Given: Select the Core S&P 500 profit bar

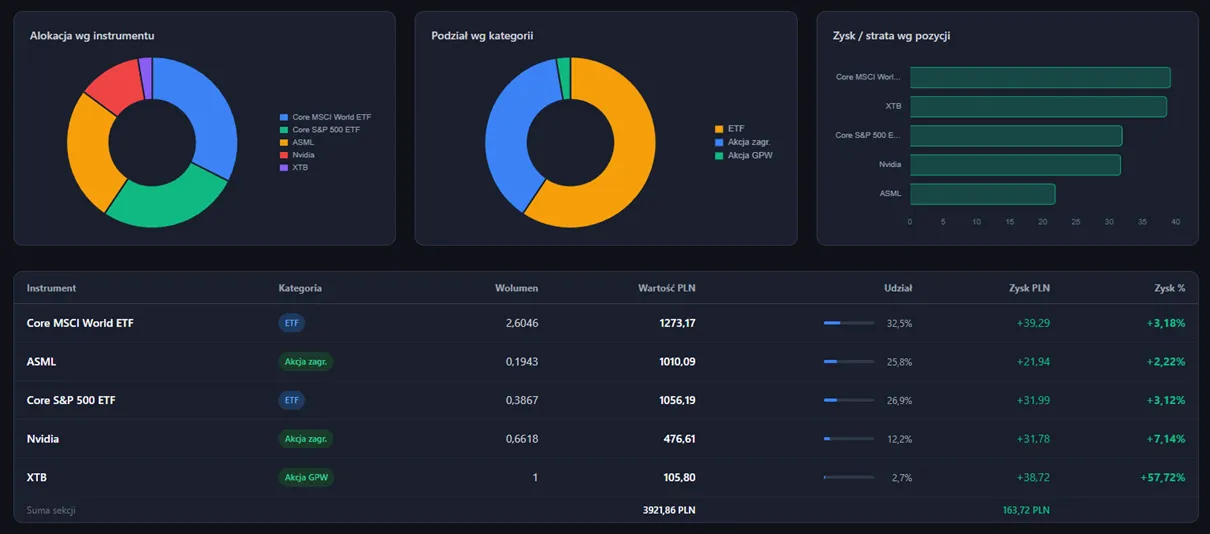Looking at the screenshot, I should tap(1016, 135).
